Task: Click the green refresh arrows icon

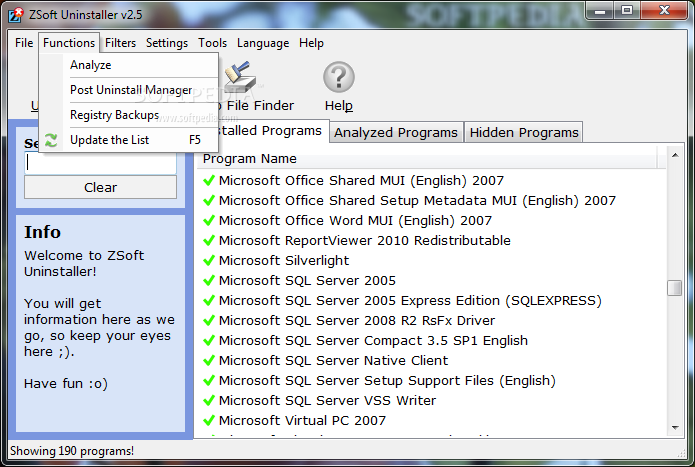Action: pos(51,140)
